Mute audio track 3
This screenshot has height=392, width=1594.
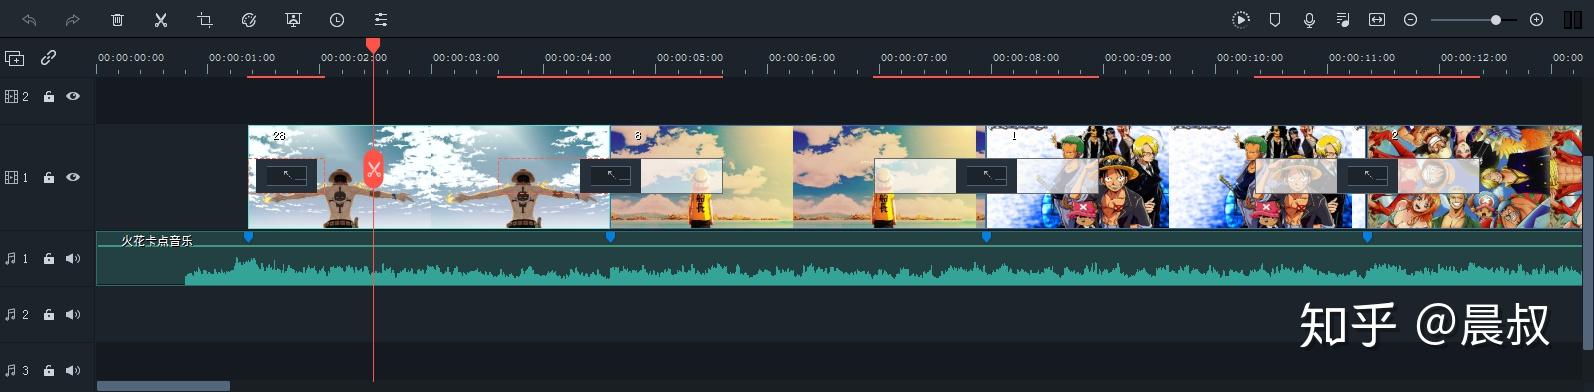pos(73,371)
